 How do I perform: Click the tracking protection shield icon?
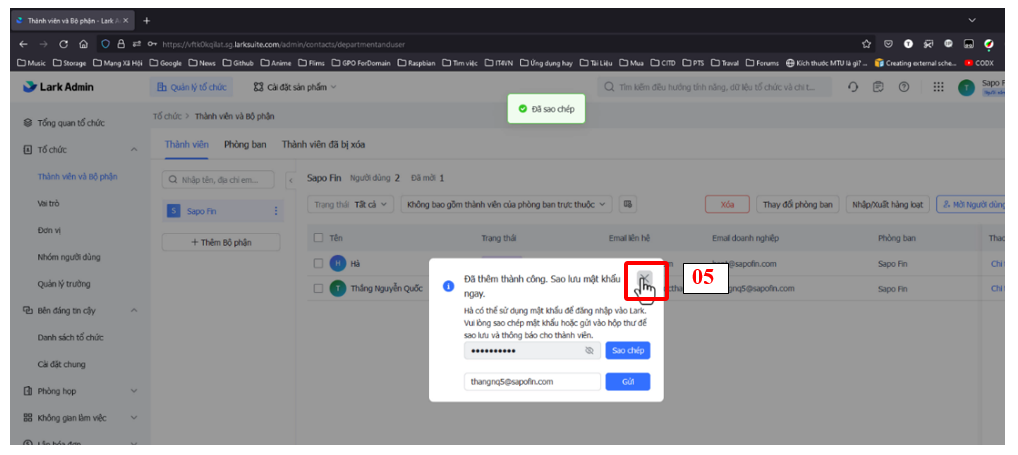[106, 44]
